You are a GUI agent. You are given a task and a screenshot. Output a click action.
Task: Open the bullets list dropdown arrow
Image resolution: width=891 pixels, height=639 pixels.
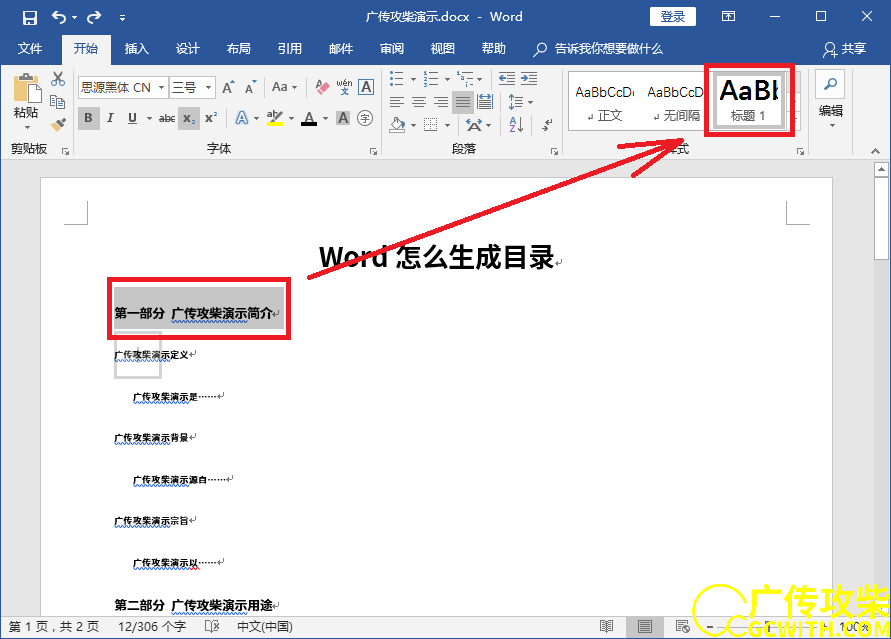pos(413,79)
